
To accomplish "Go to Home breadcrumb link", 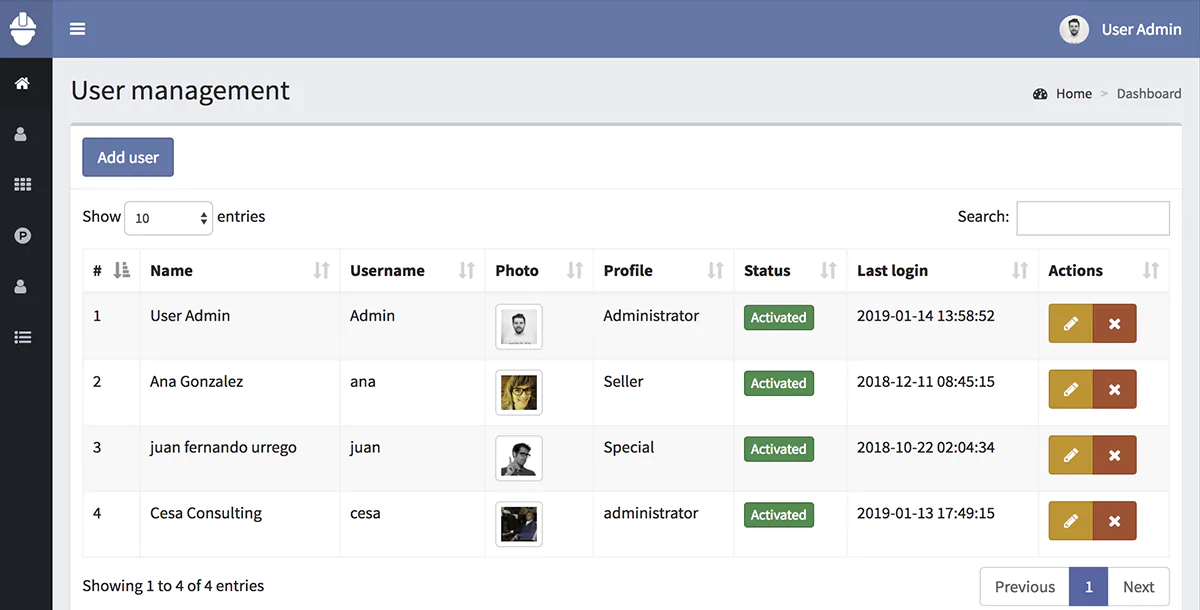I will coord(1073,94).
